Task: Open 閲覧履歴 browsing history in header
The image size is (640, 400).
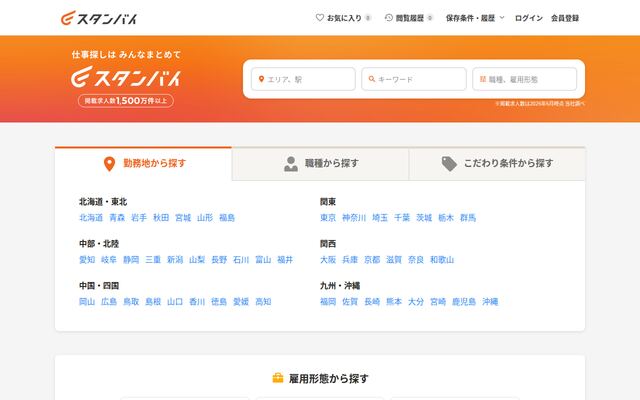Action: (x=409, y=18)
